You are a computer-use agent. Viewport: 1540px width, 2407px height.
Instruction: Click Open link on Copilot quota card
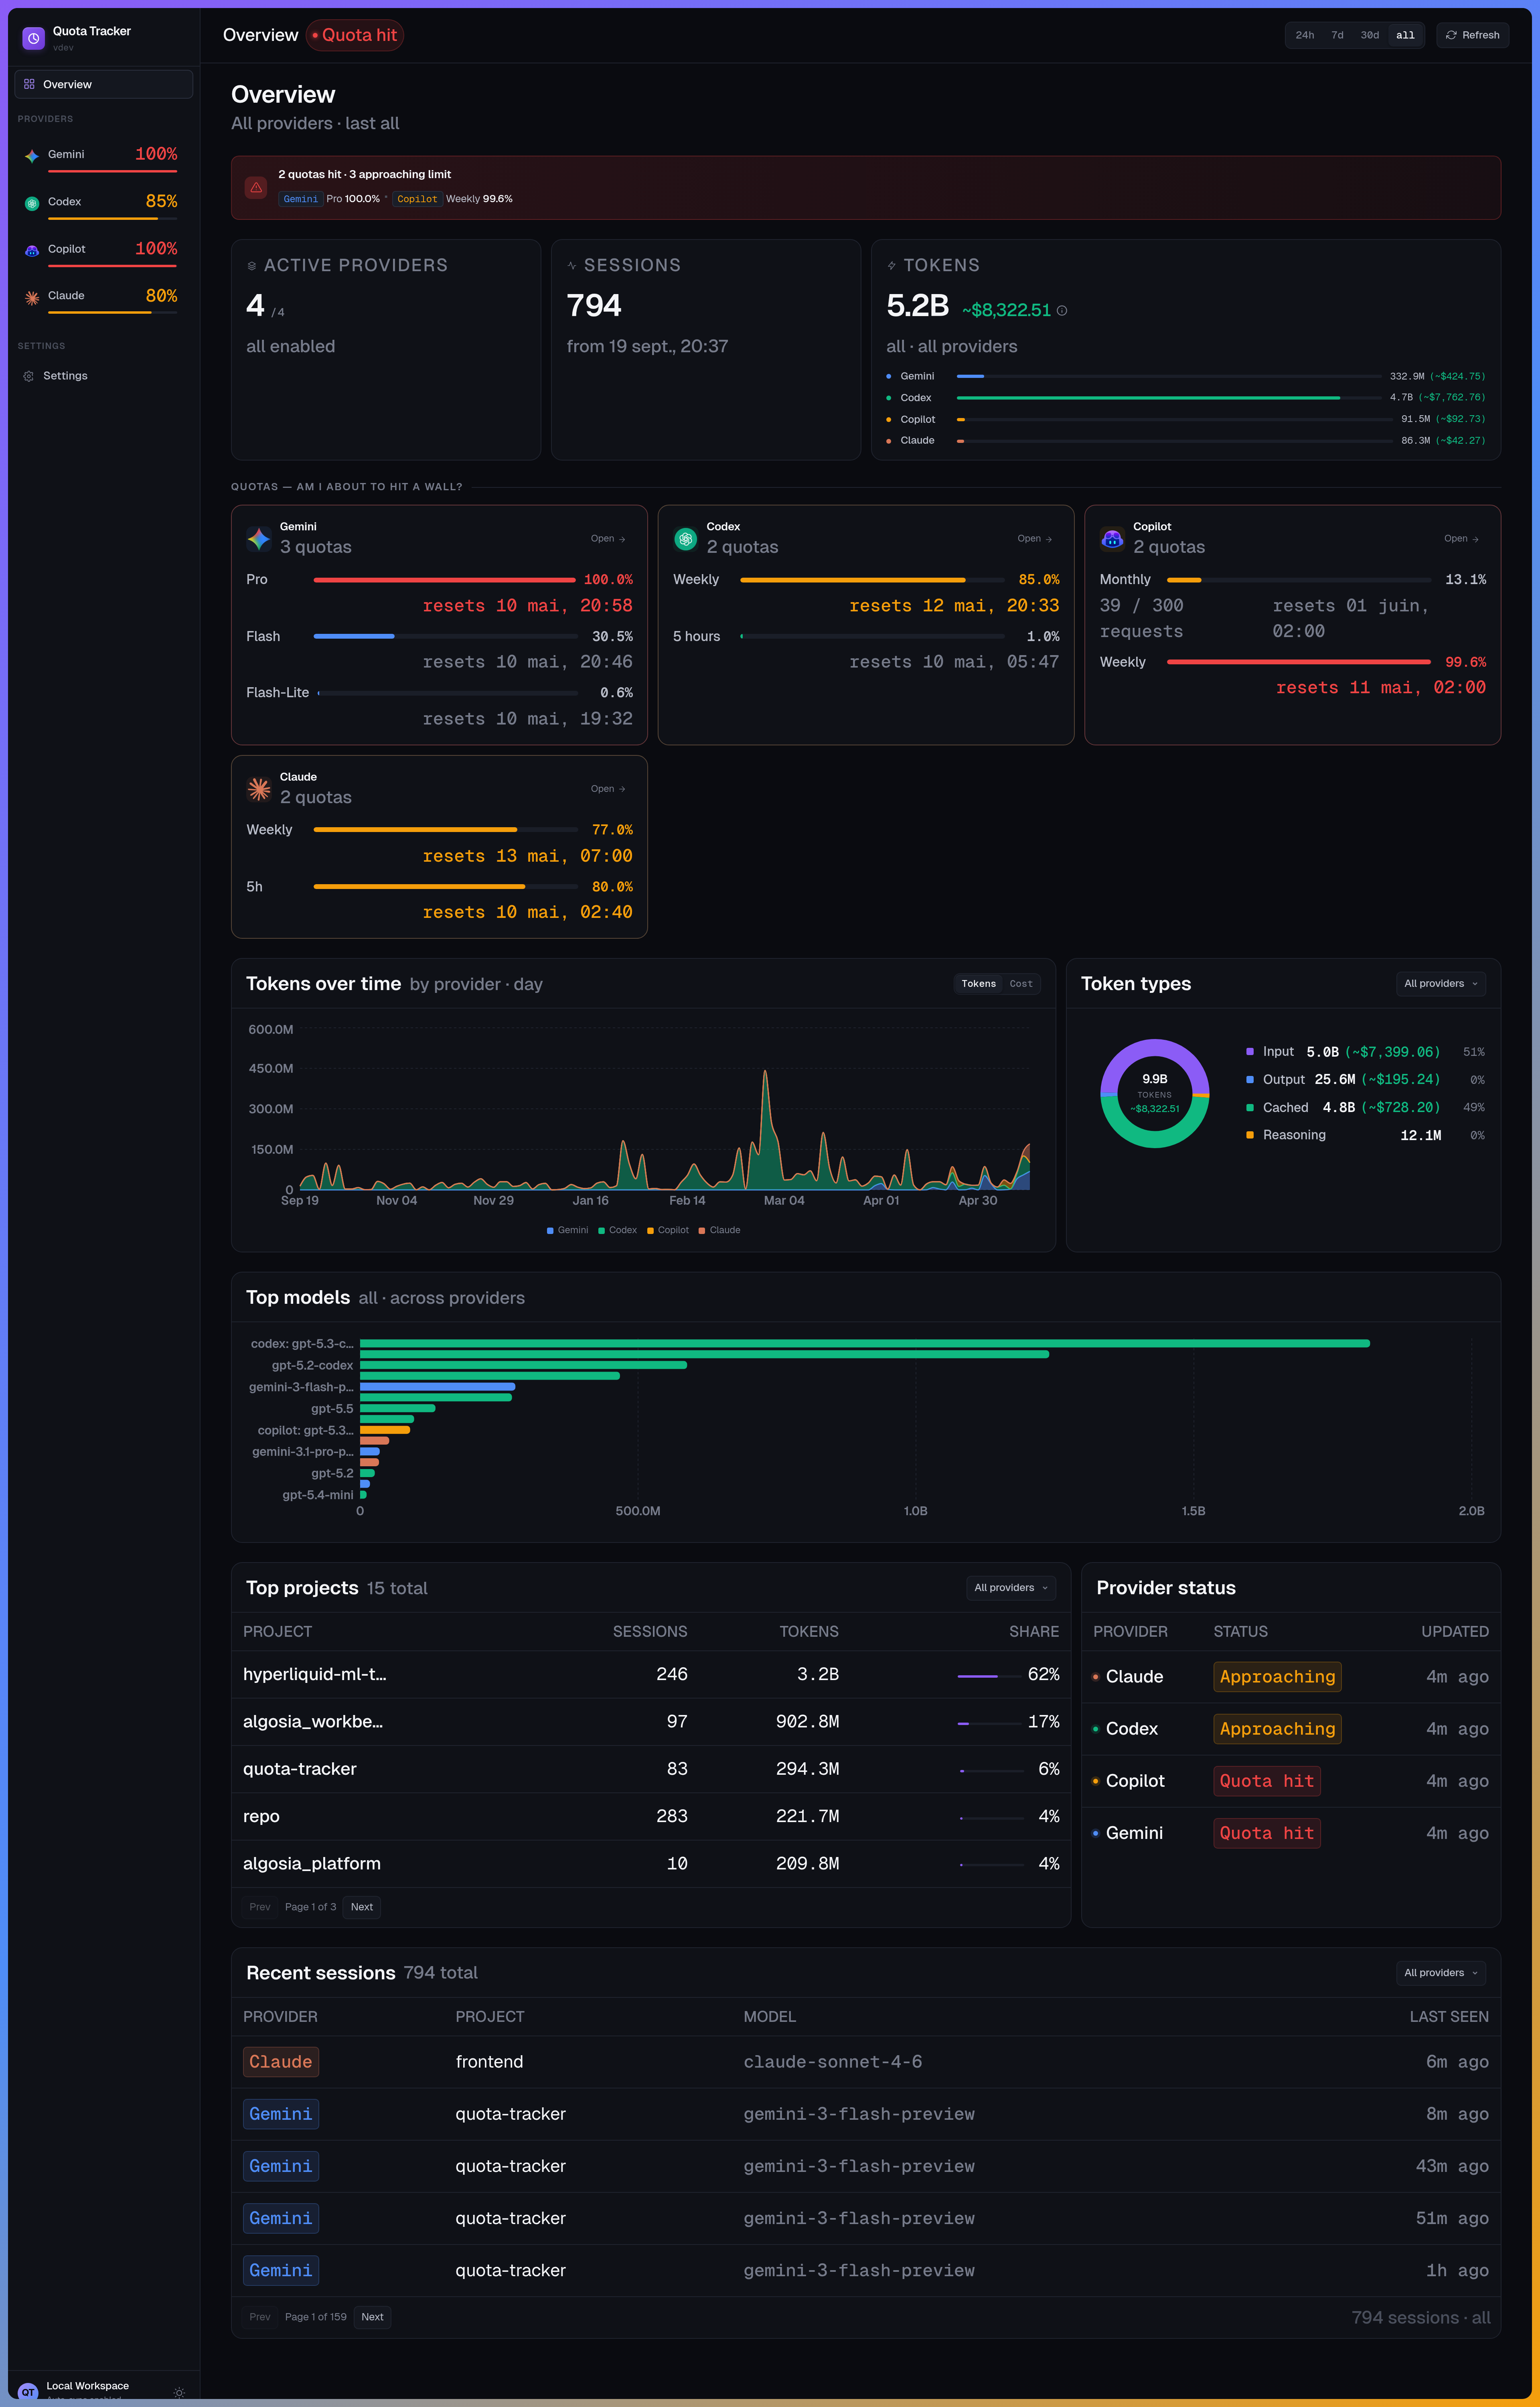click(x=1461, y=539)
